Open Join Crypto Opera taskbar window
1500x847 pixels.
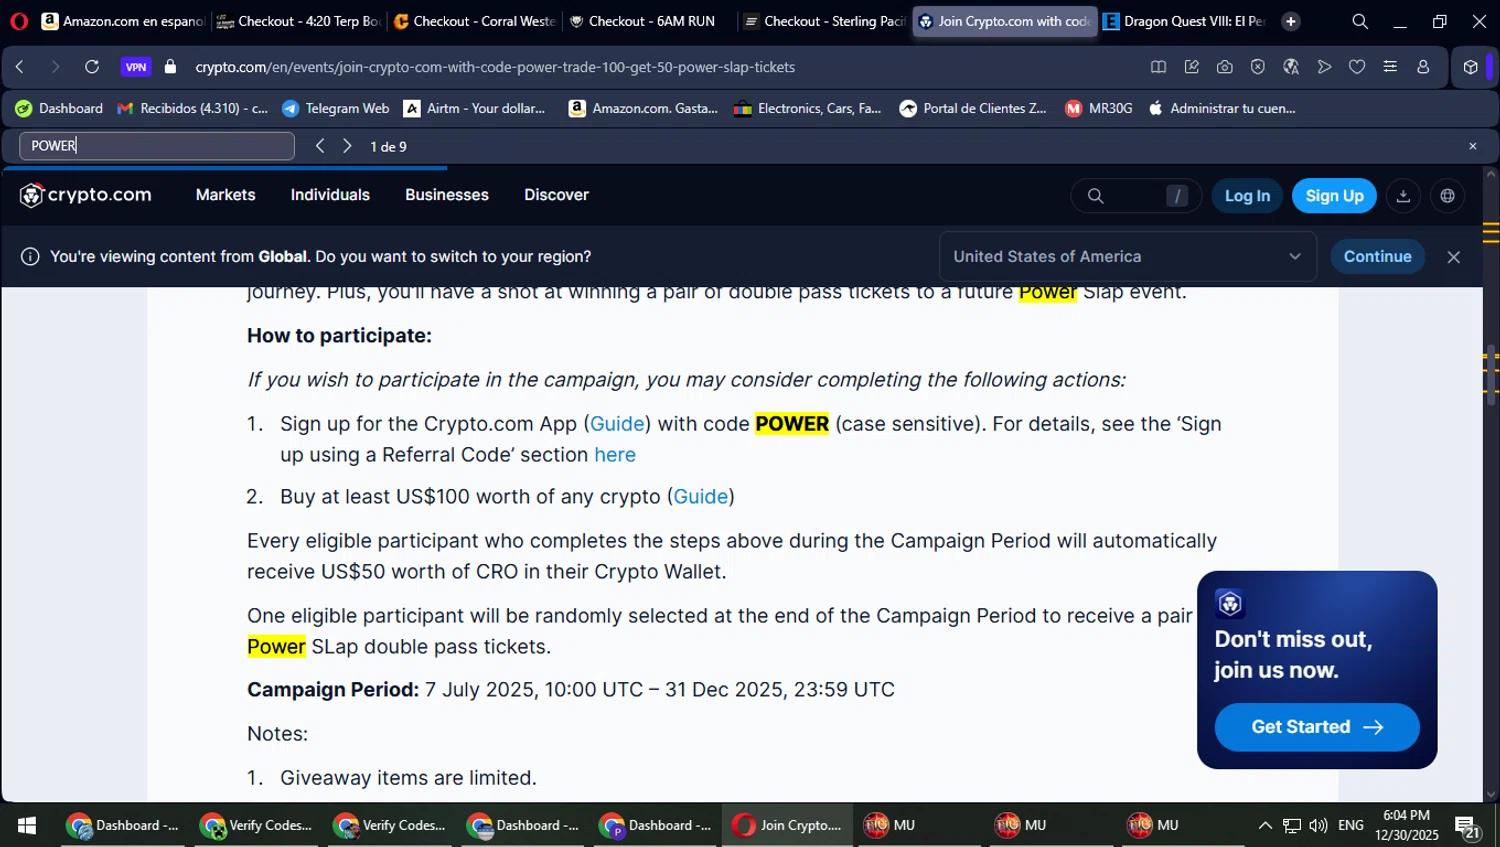(787, 825)
